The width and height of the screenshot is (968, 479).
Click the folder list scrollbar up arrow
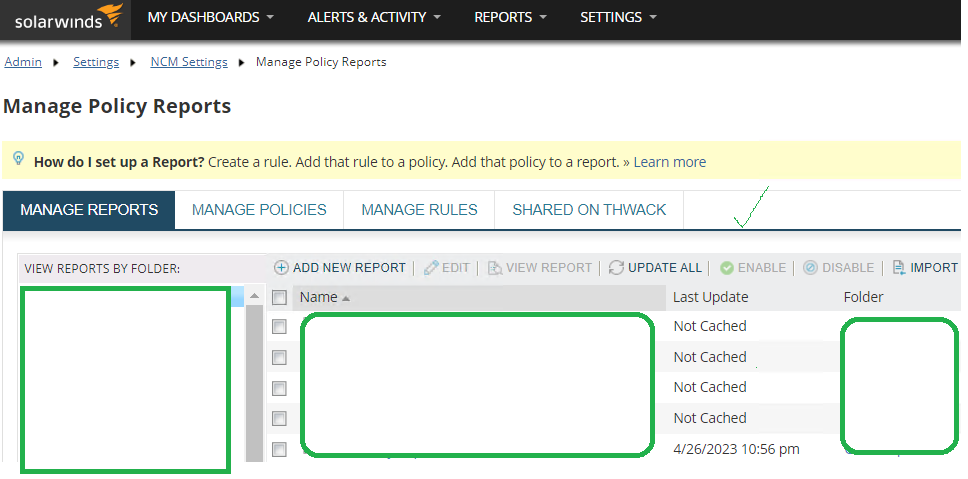tap(254, 297)
